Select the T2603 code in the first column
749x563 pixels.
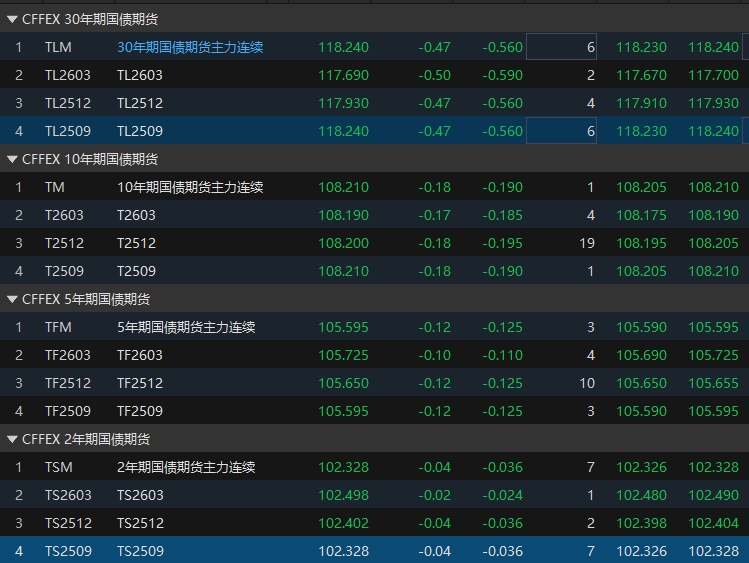[x=64, y=215]
